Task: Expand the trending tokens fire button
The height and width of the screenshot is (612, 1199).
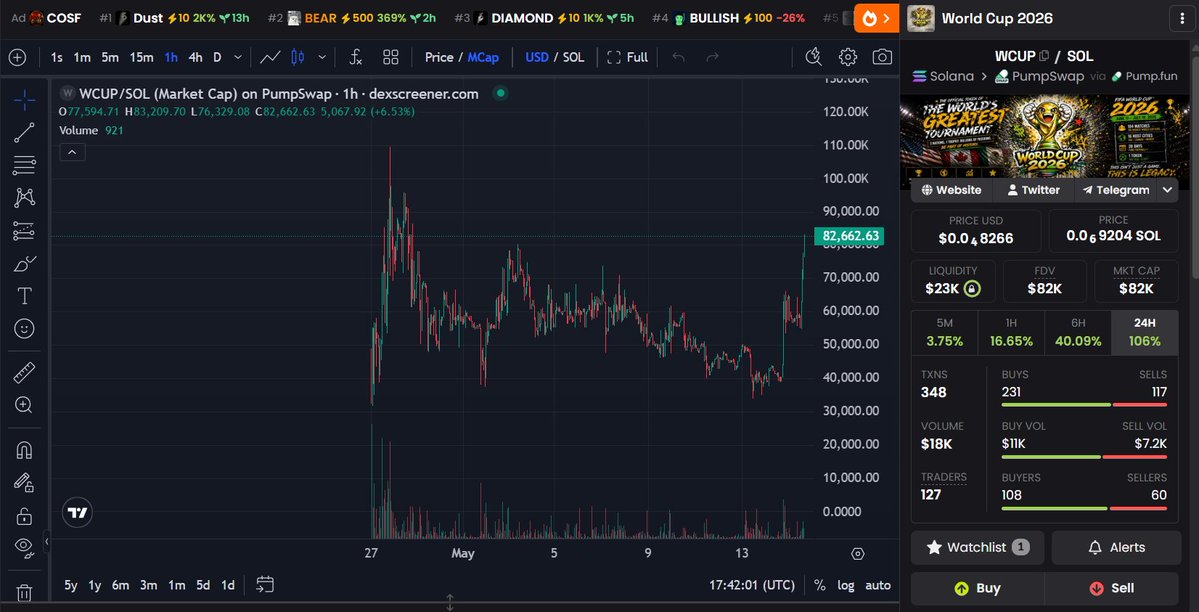Action: (876, 18)
